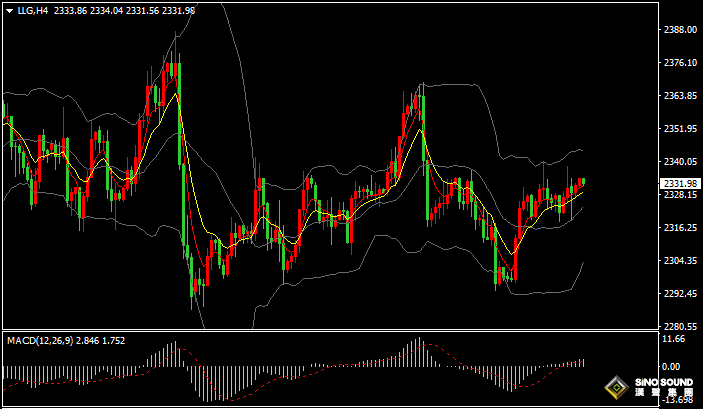Image resolution: width=703 pixels, height=409 pixels.
Task: Click the triangle arrow beside LLG,H4
Action: click(x=8, y=9)
